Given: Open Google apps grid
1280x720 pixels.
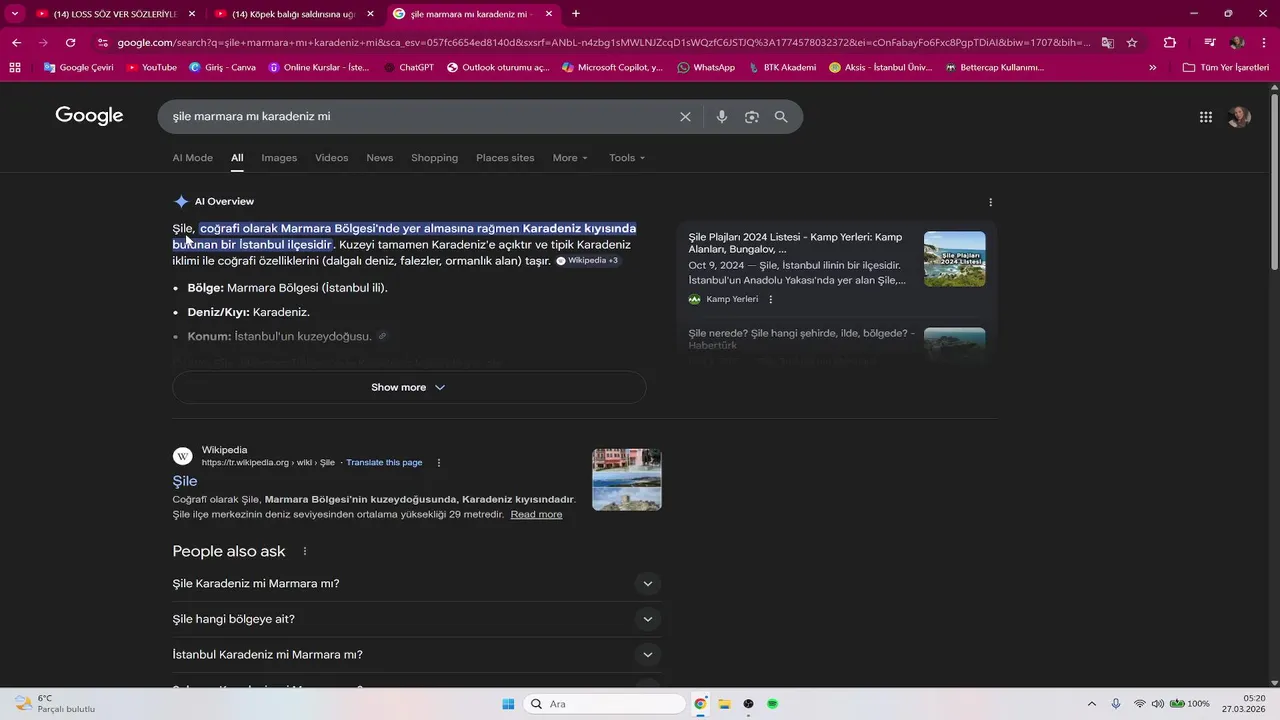Looking at the screenshot, I should click(1206, 117).
